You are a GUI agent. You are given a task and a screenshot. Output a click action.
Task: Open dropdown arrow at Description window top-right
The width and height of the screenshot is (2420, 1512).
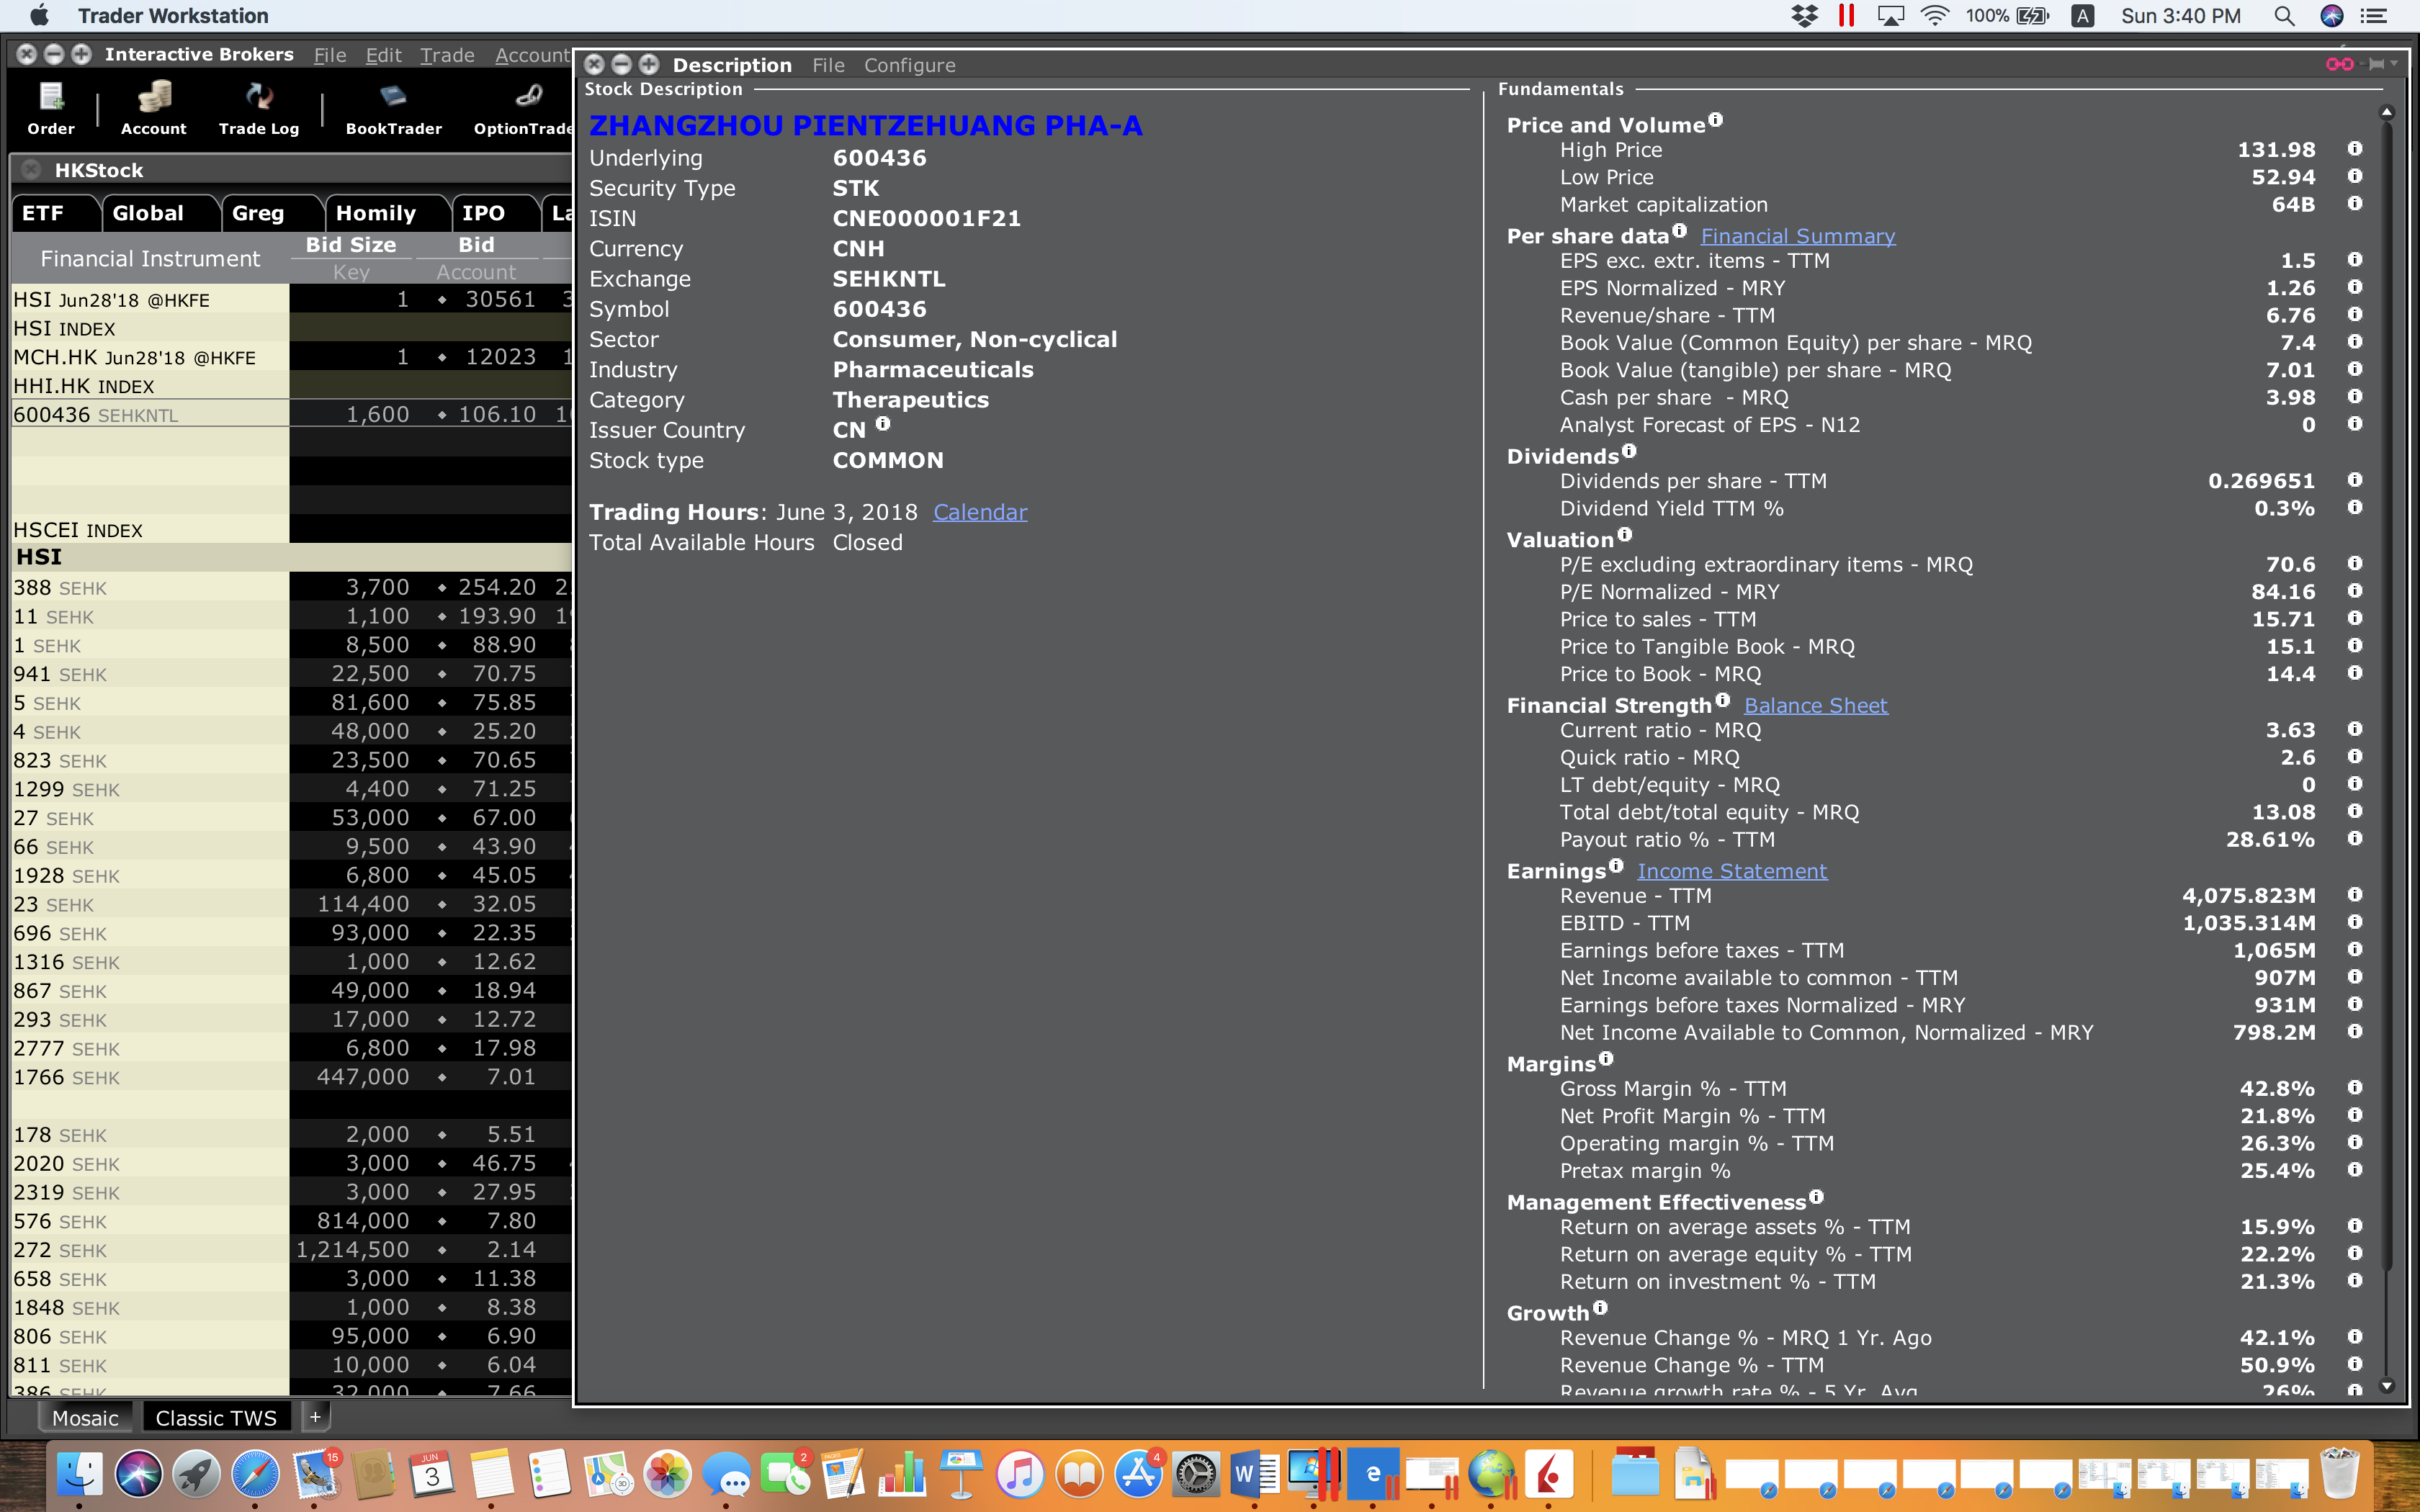[2394, 64]
